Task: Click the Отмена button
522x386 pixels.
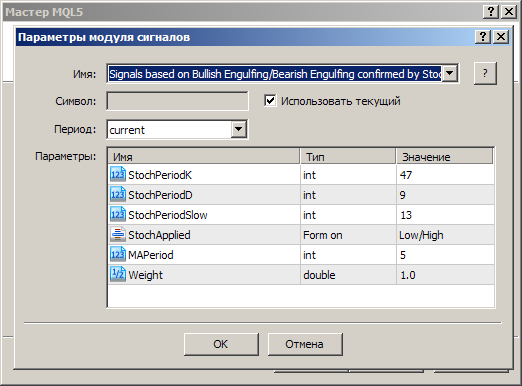Action: 305,344
